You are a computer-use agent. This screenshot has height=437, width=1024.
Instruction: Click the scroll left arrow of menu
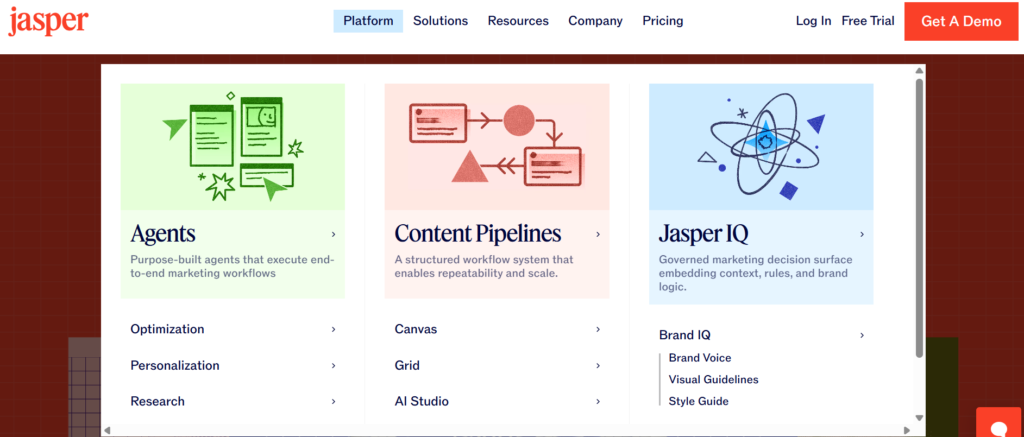tap(108, 430)
